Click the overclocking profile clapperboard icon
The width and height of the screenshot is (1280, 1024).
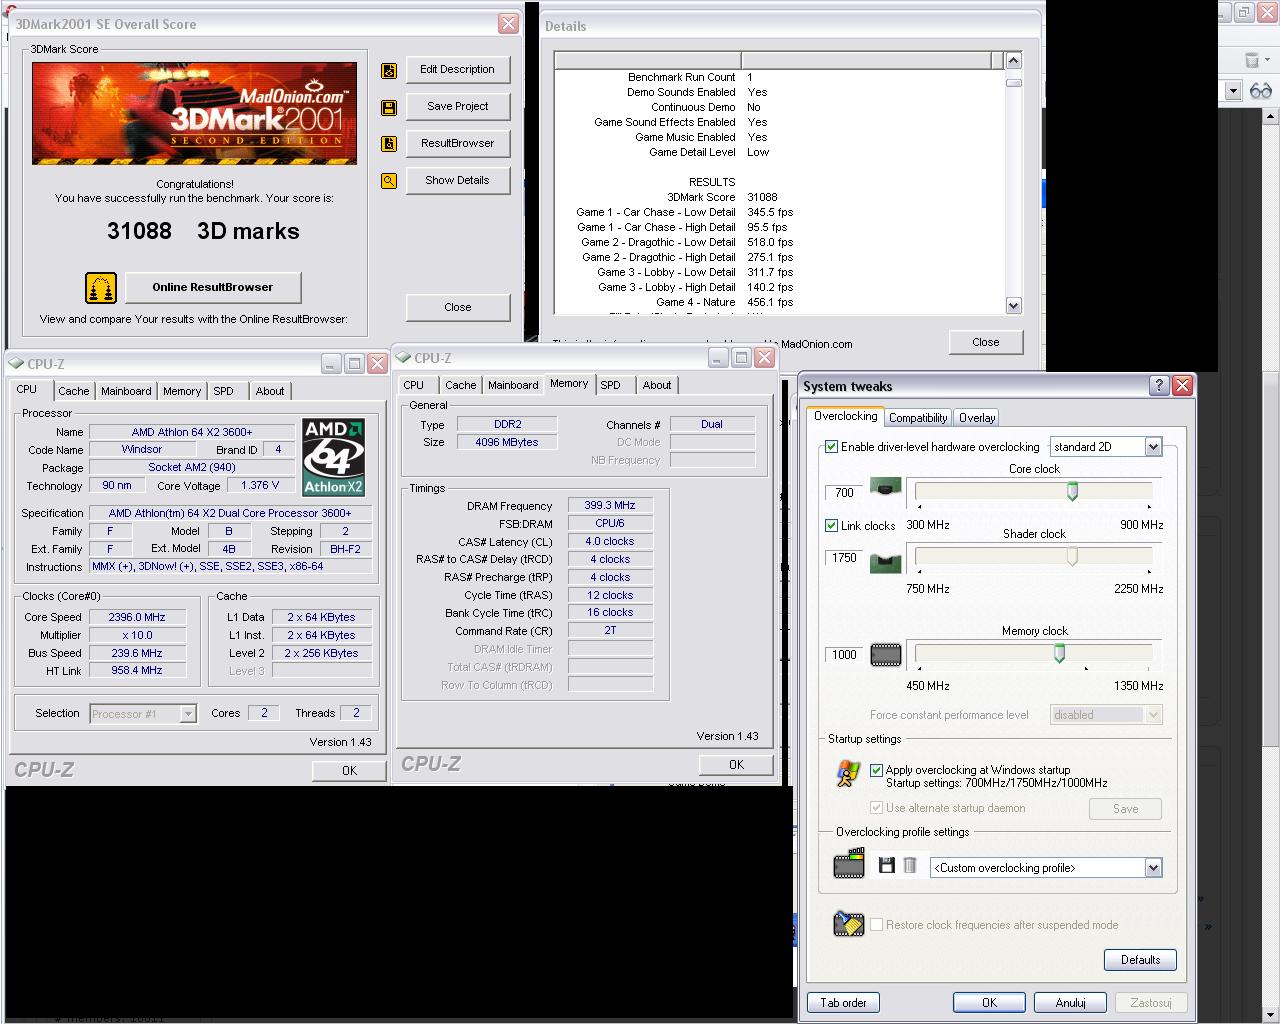848,863
